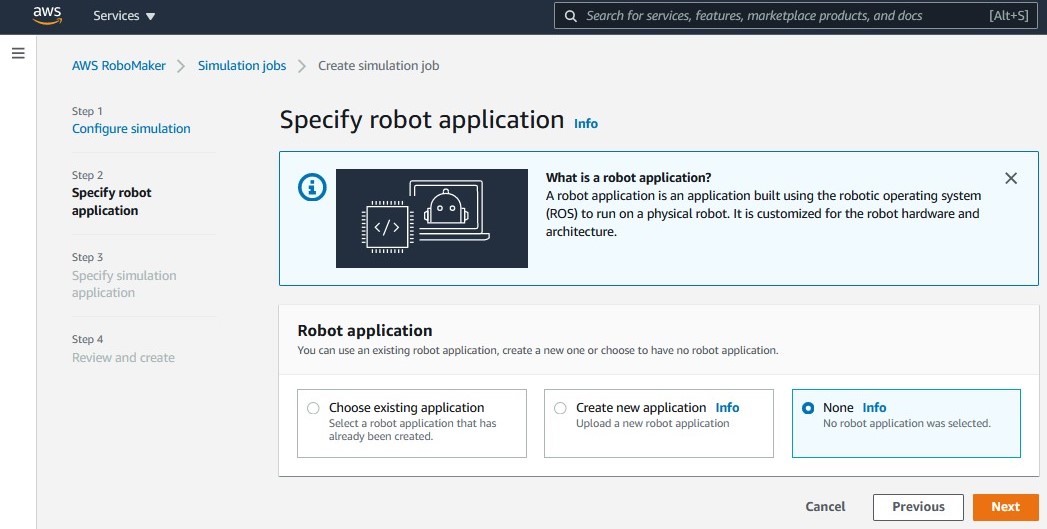Click the magnifying glass search icon
Image resolution: width=1047 pixels, height=529 pixels.
[570, 16]
